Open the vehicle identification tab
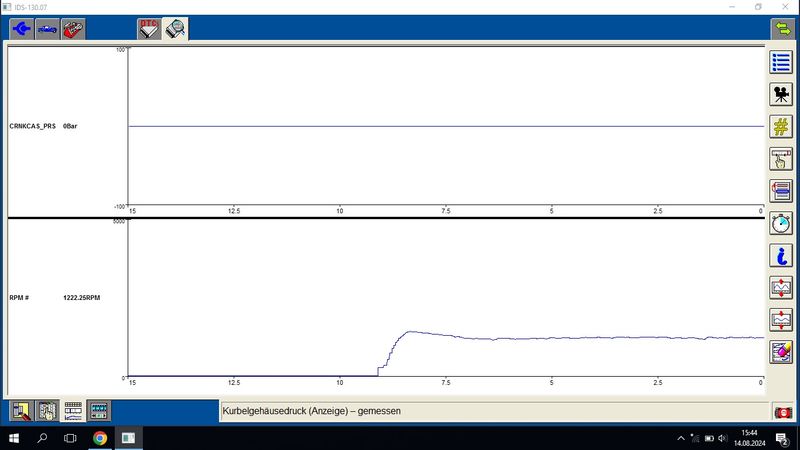Viewport: 800px width, 450px height. tap(47, 29)
